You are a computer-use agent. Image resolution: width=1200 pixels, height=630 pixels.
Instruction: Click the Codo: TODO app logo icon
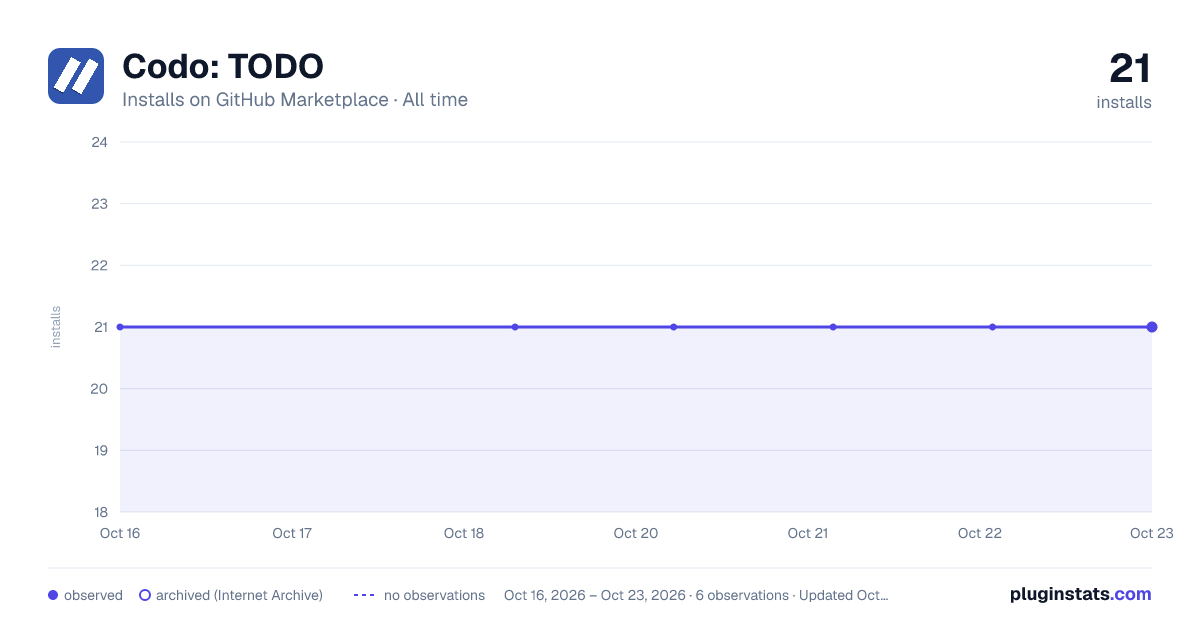coord(76,76)
